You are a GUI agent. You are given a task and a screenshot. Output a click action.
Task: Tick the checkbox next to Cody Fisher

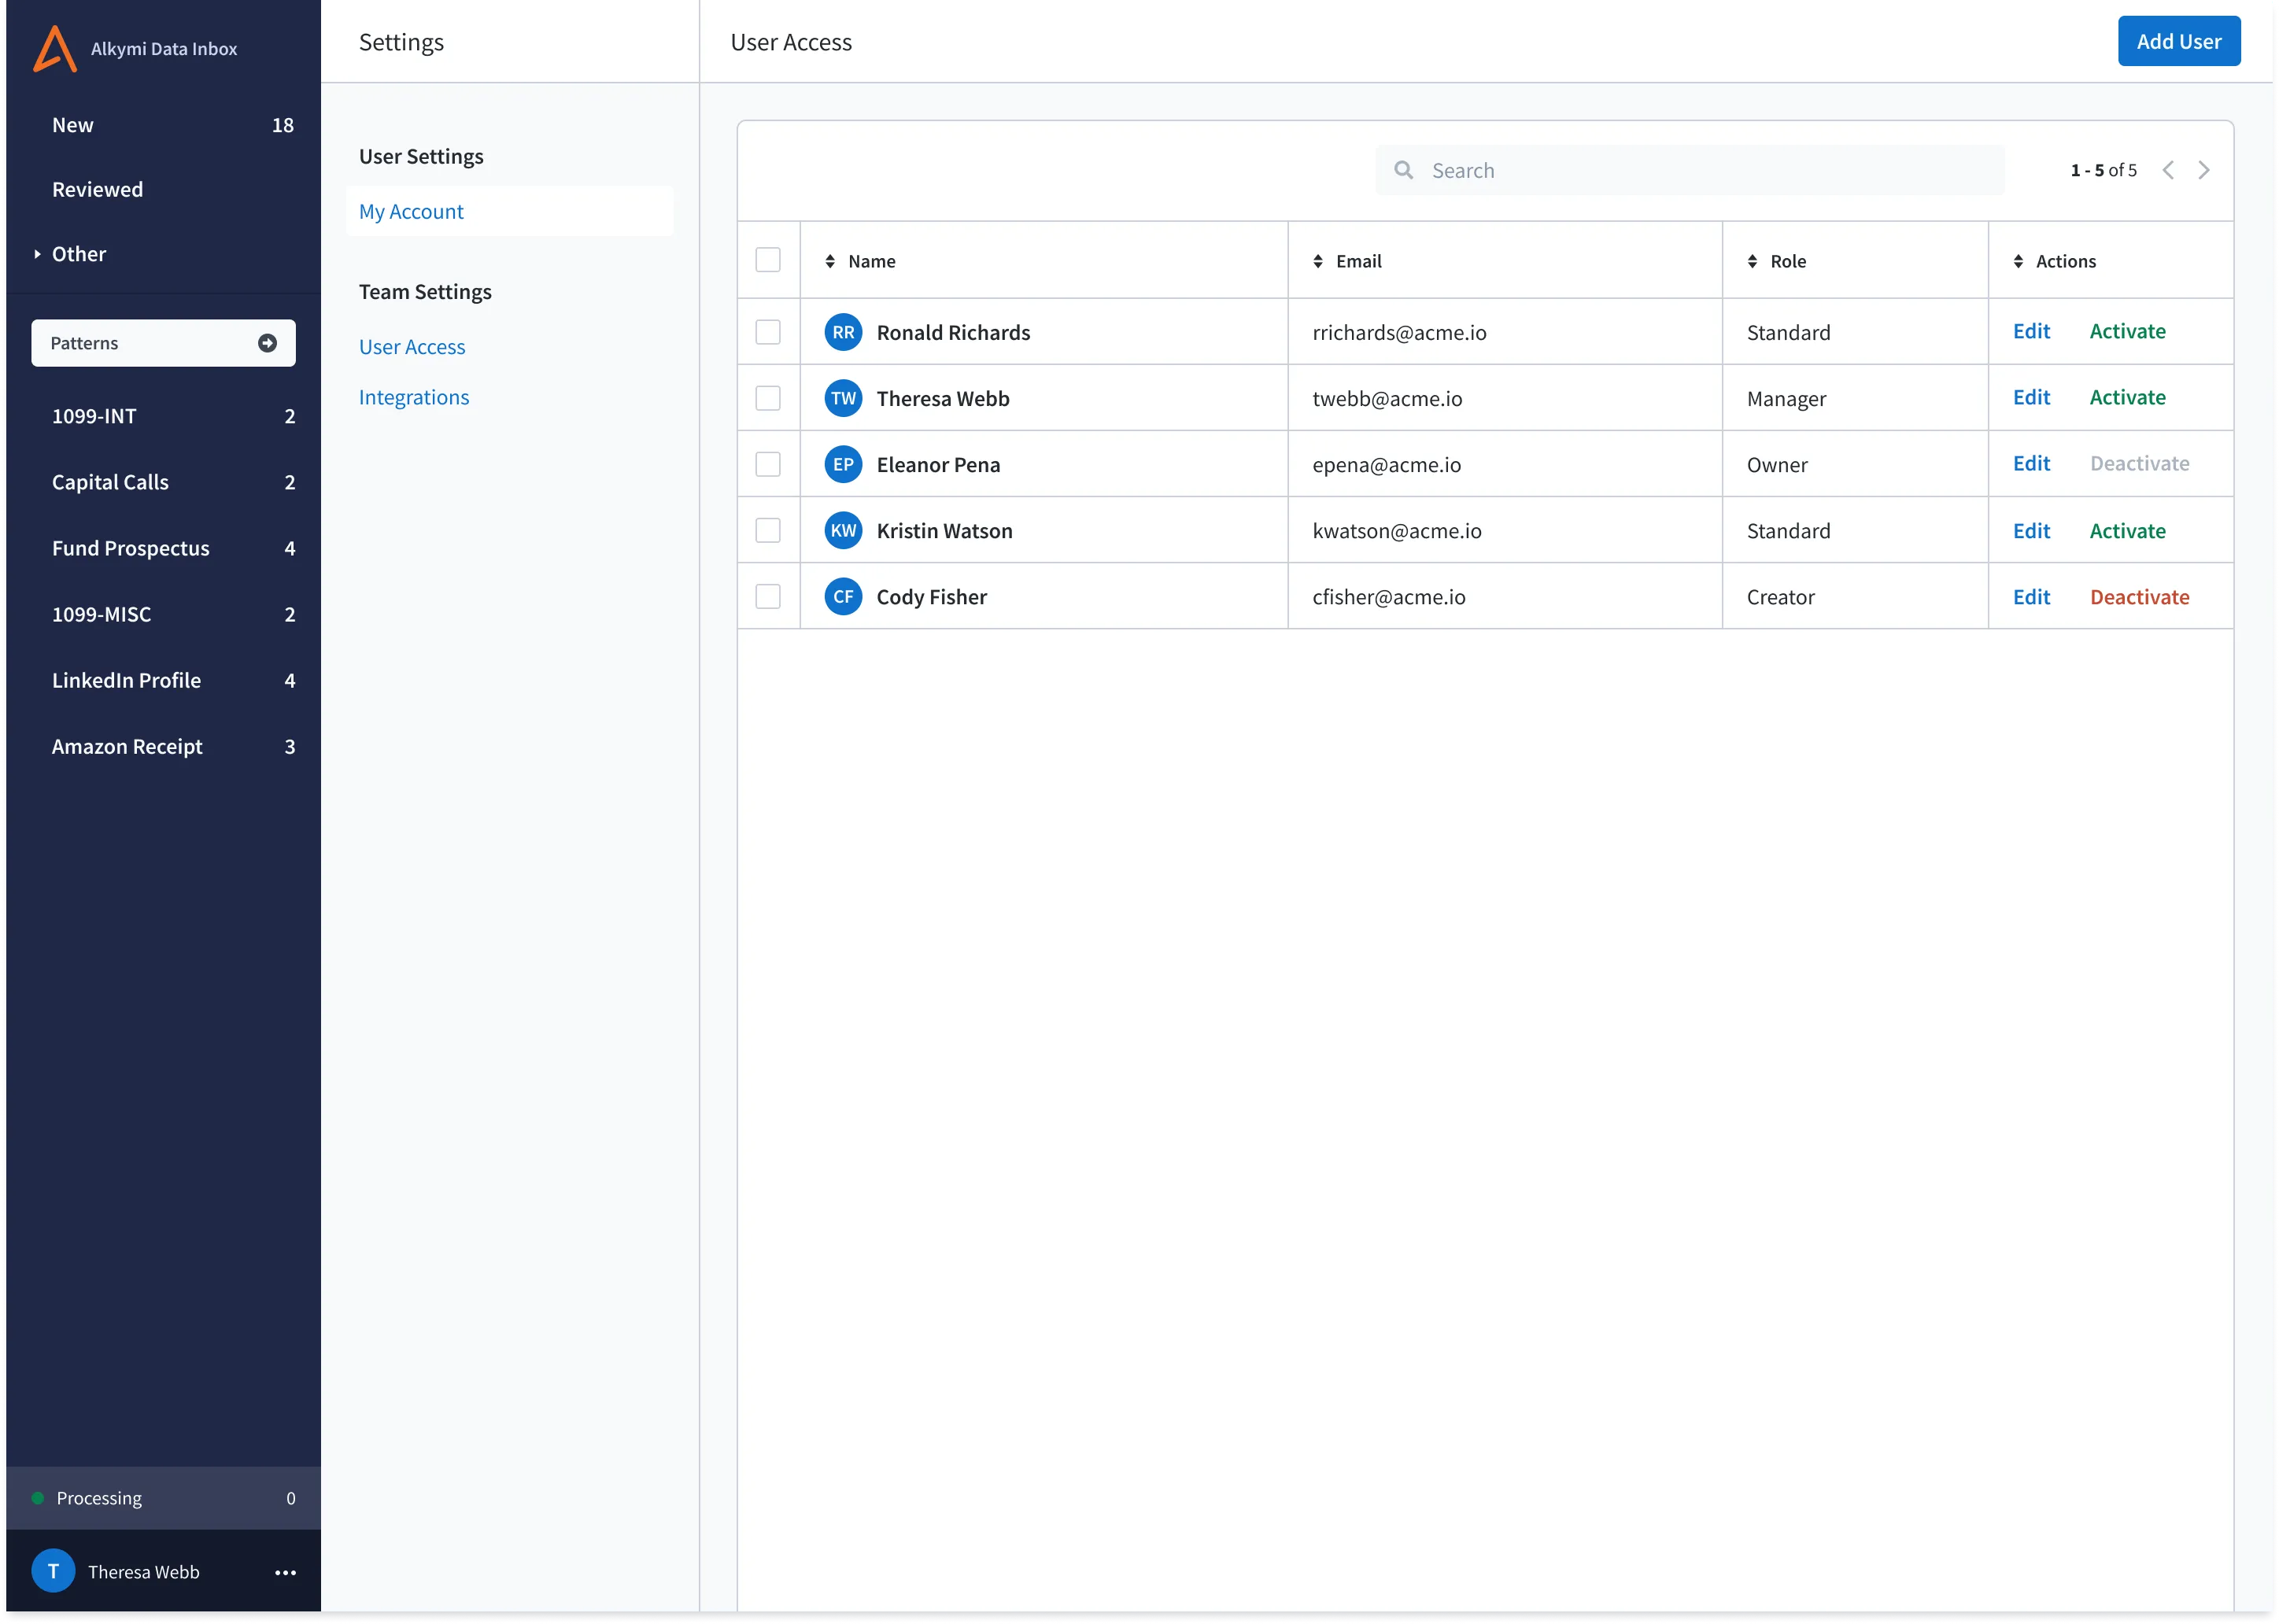pos(768,596)
